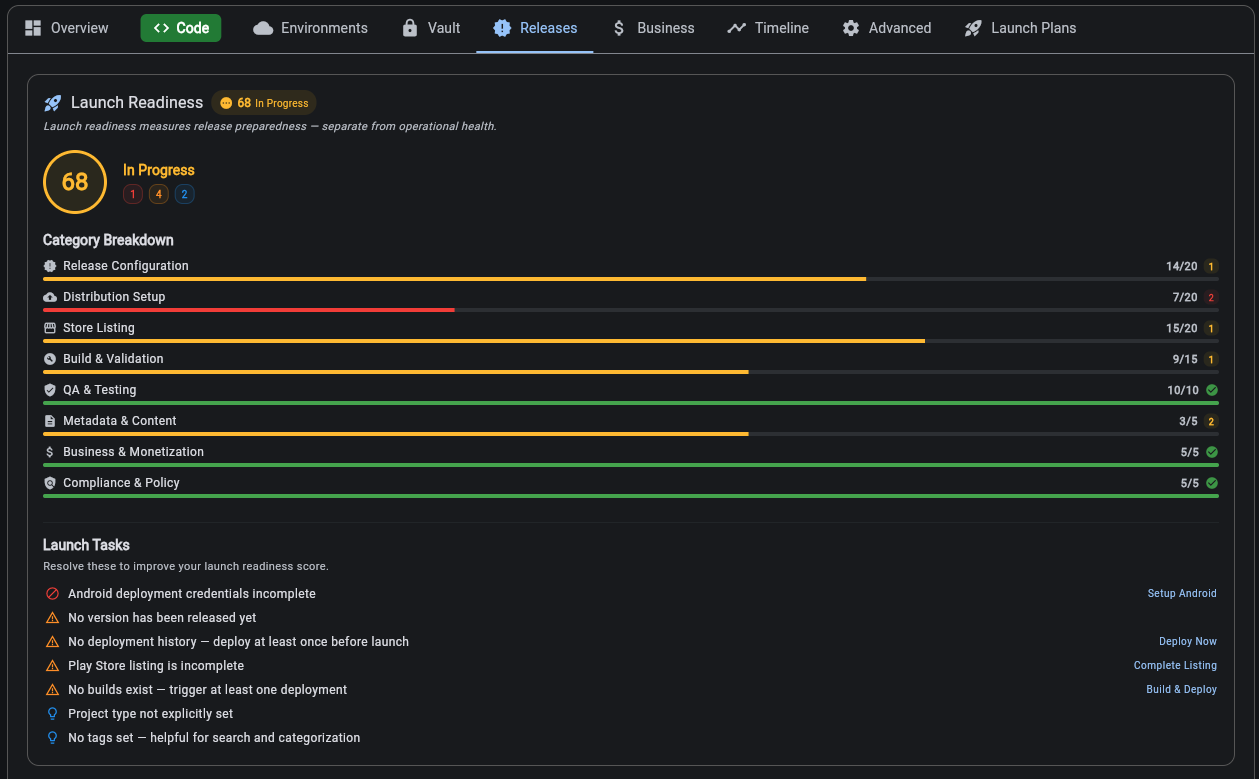Click the rocket icon beside Launch Readiness
Viewport: 1259px width, 779px height.
pos(52,102)
